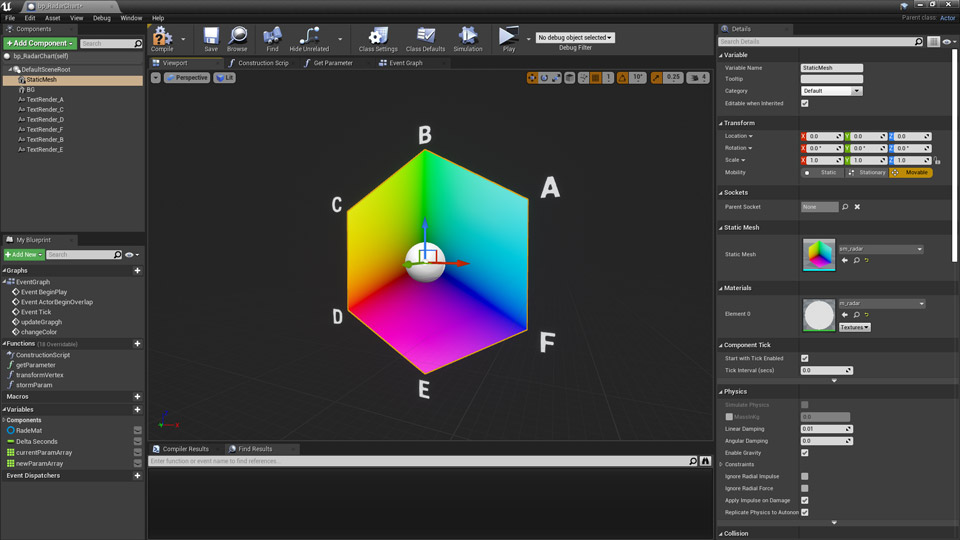The image size is (960, 540).
Task: Select the translate gizmo mode icon
Action: [x=531, y=78]
